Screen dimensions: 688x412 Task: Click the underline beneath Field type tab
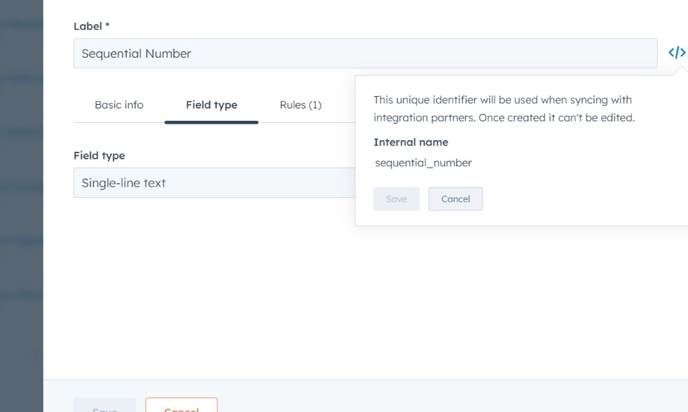click(211, 122)
